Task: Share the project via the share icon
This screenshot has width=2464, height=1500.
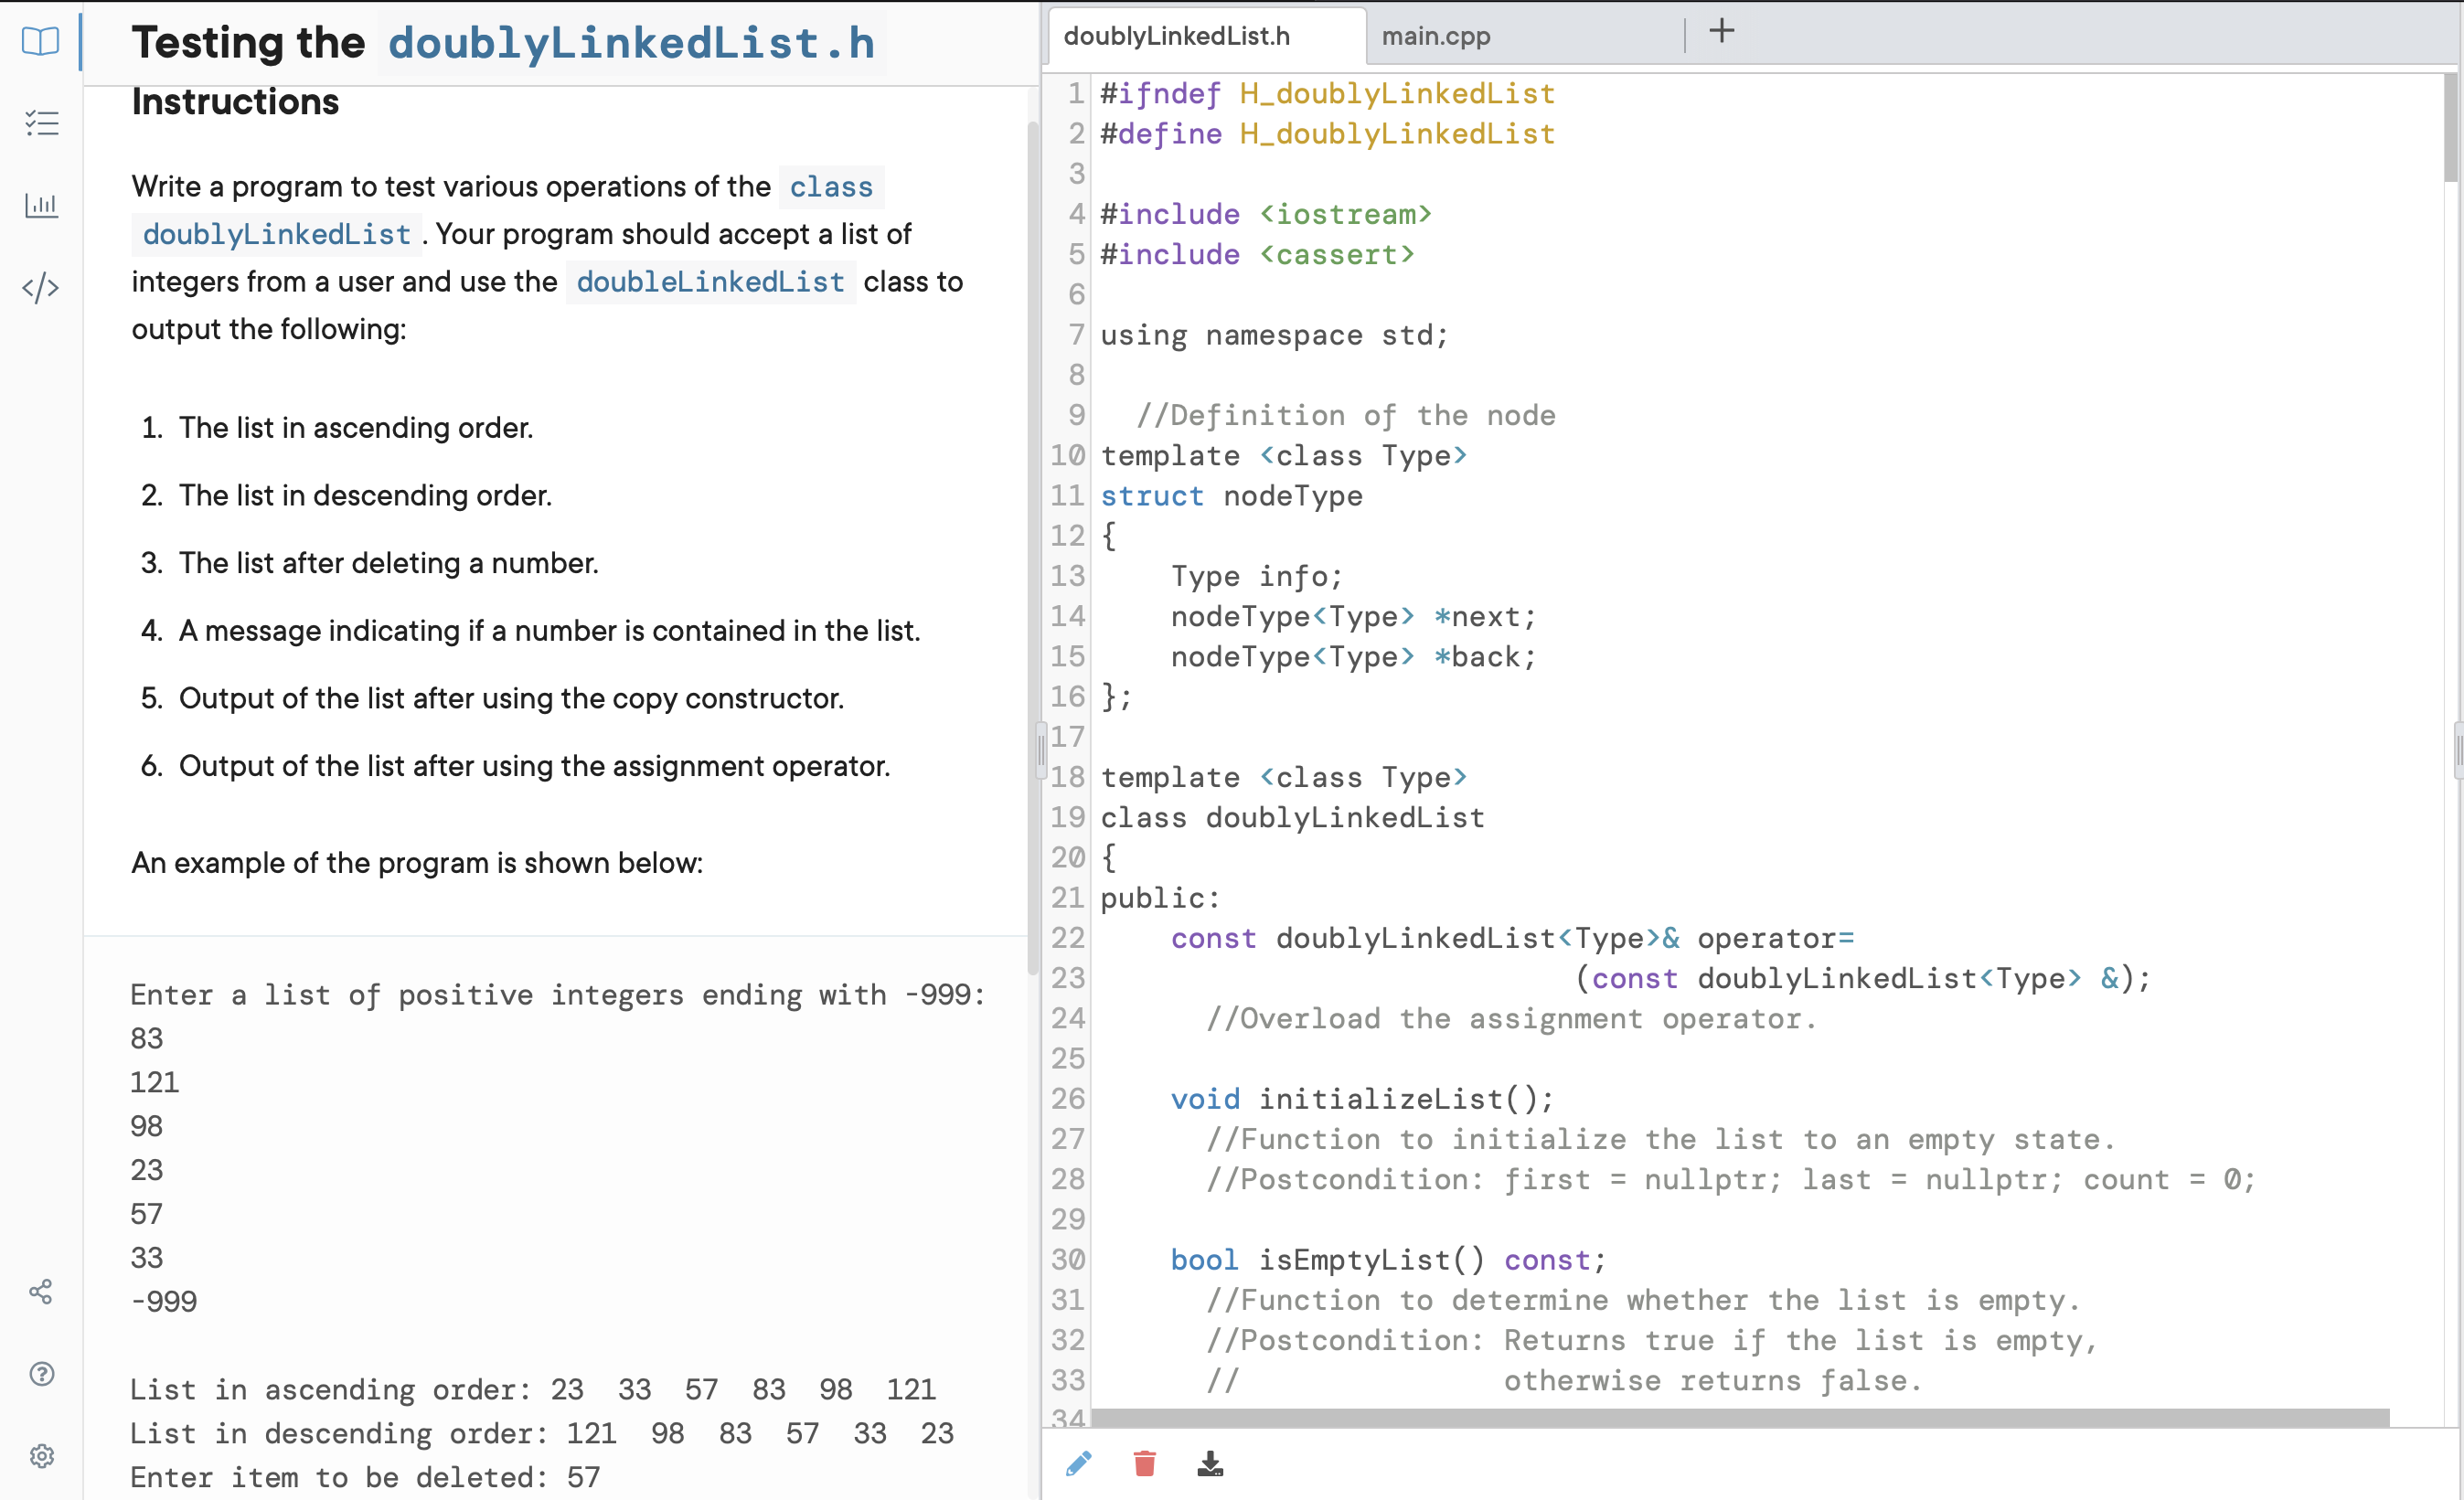Action: coord(41,1291)
